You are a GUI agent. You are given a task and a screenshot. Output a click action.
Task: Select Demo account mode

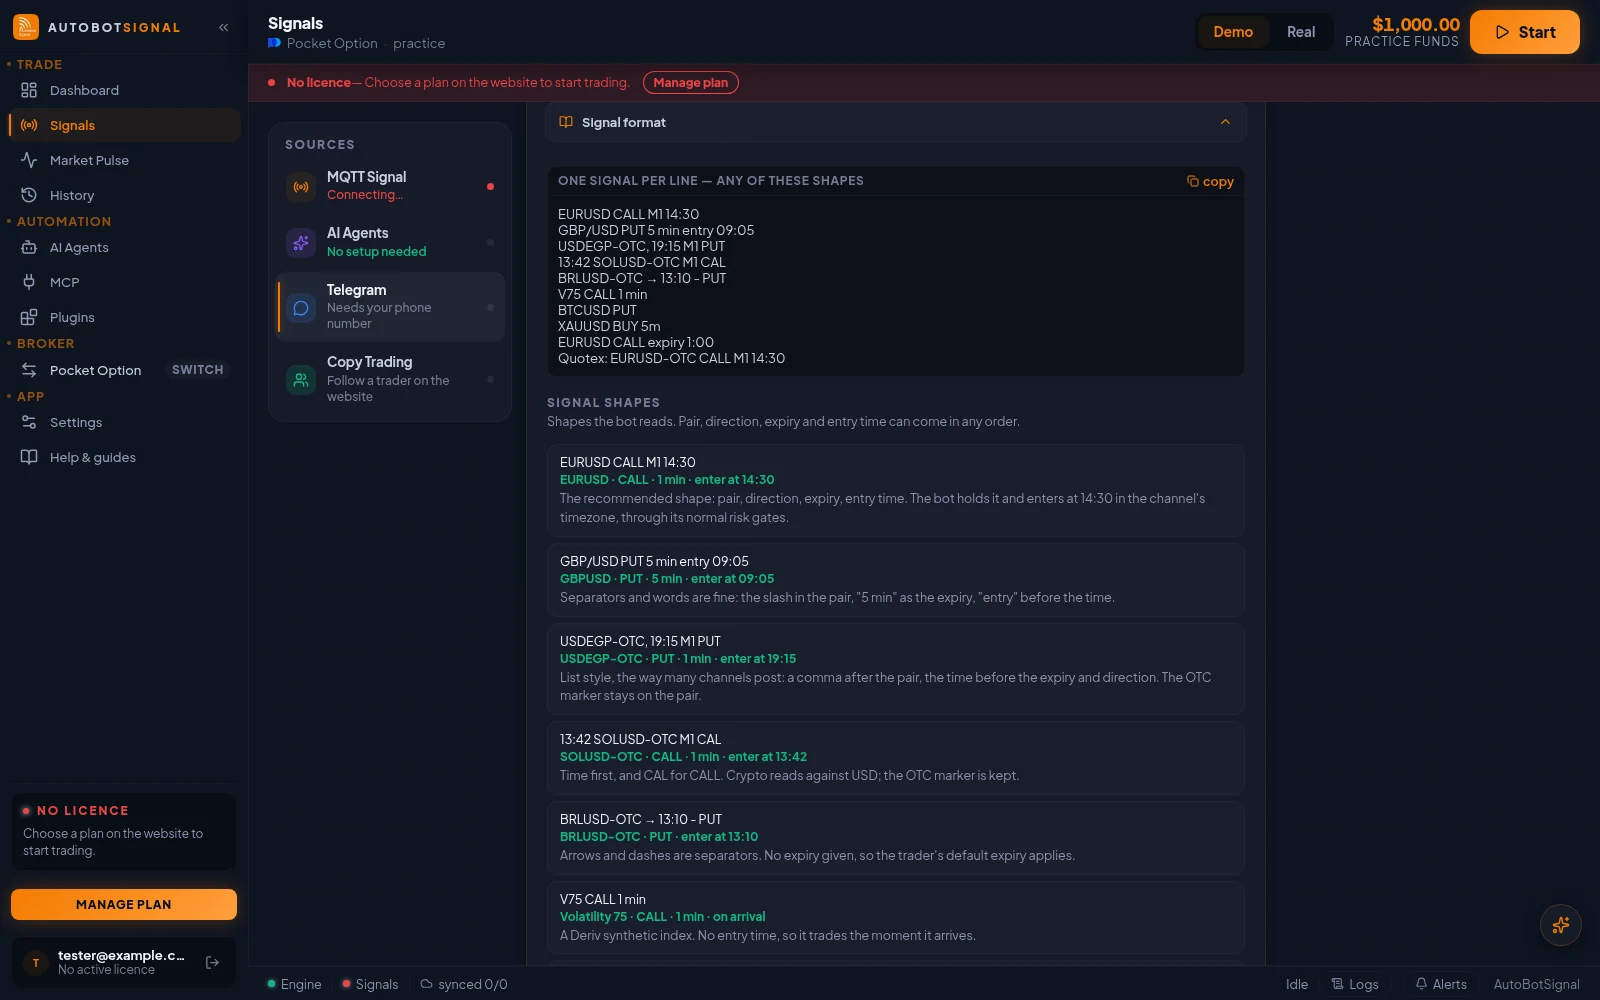[x=1233, y=32]
